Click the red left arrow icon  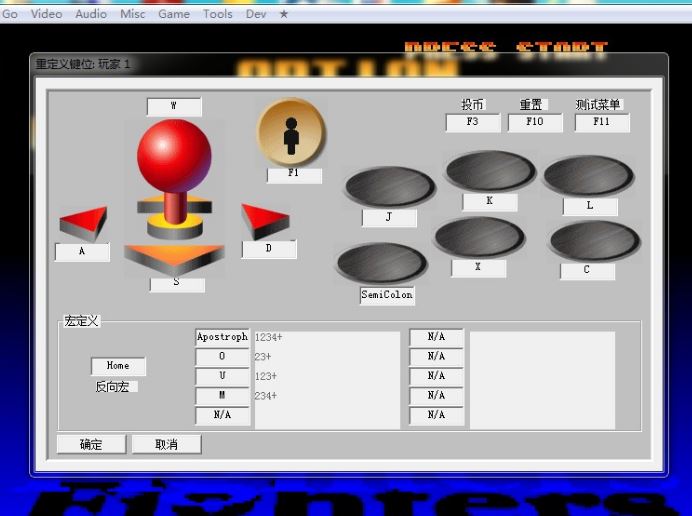(x=84, y=223)
